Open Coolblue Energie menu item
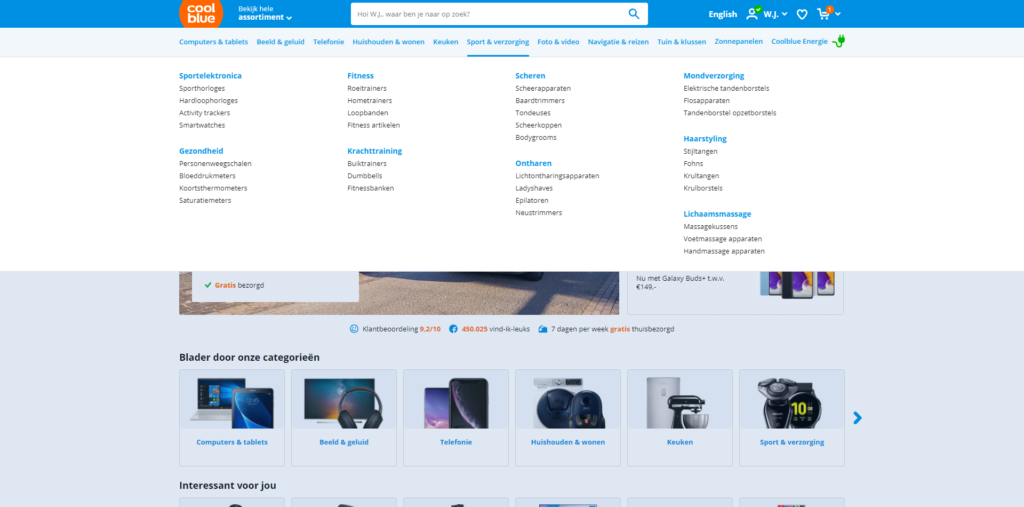The height and width of the screenshot is (507, 1024). point(799,41)
